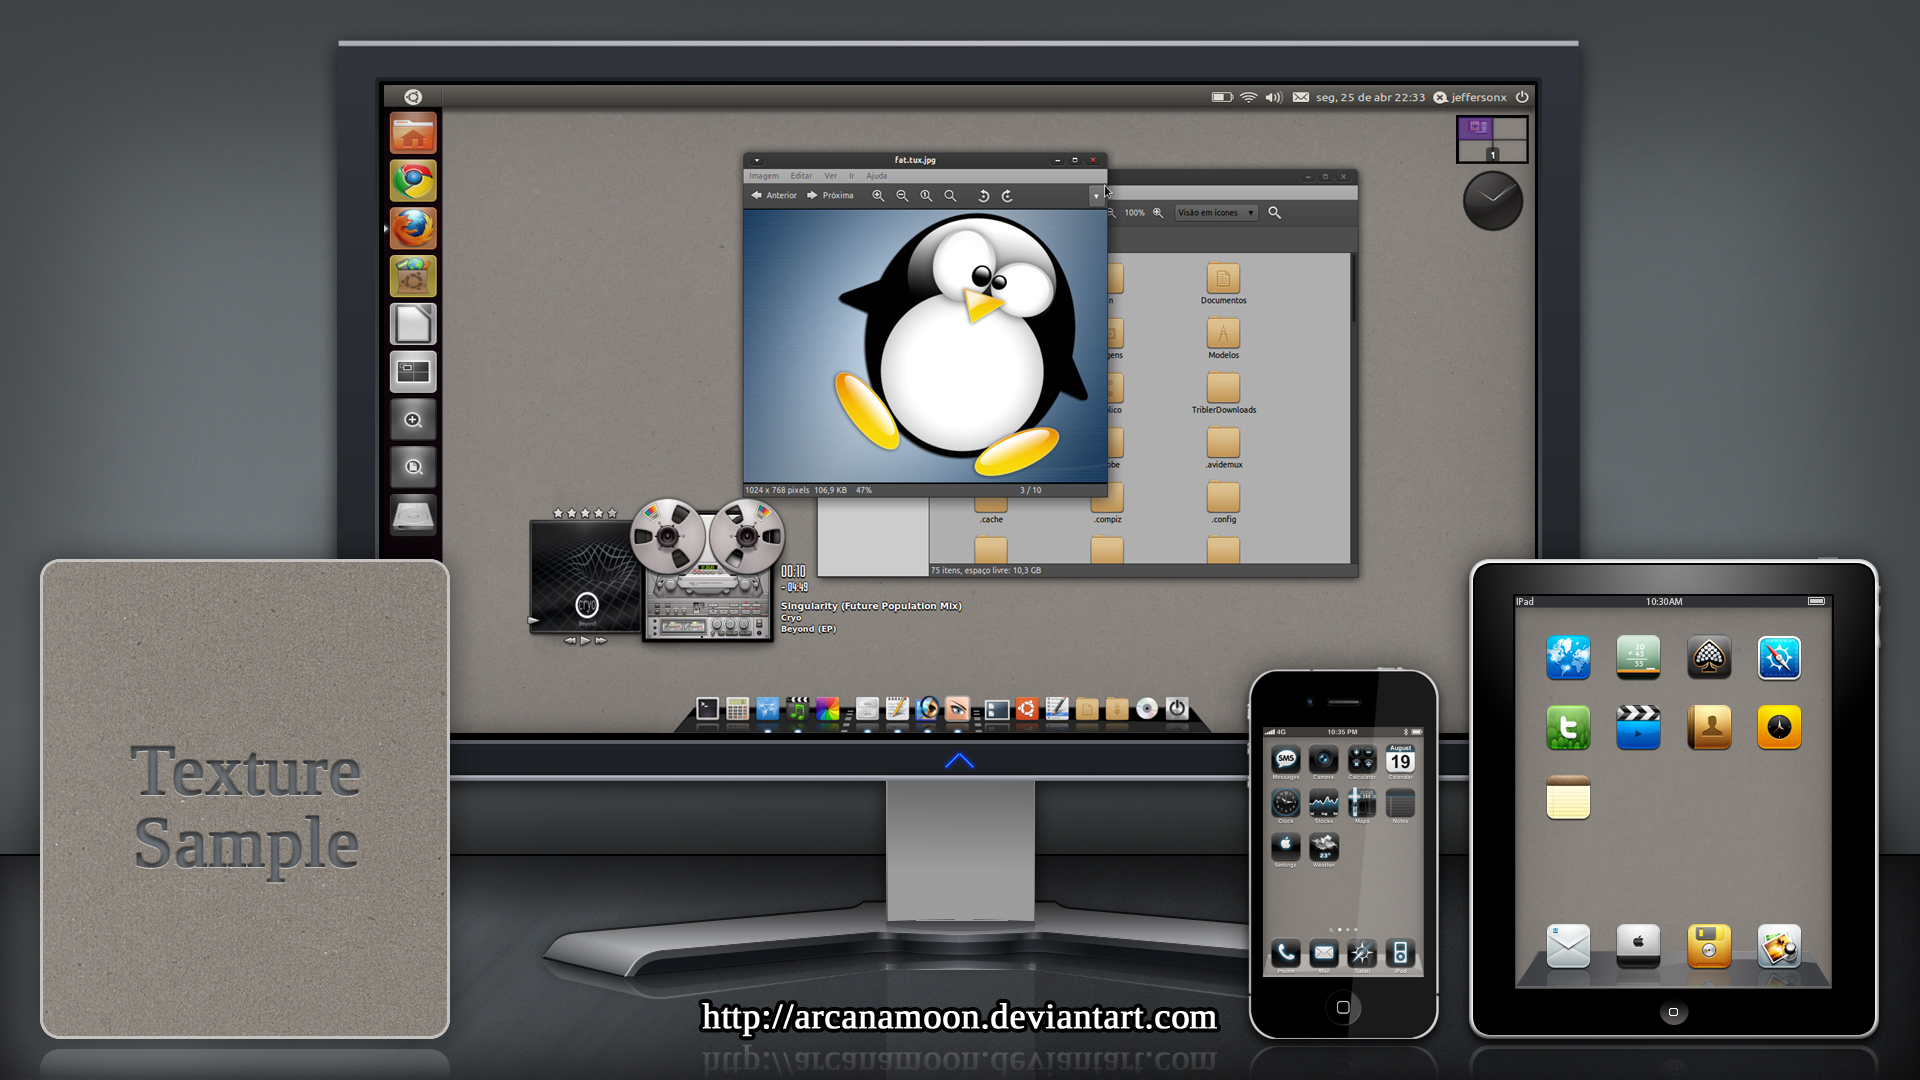Open TriblerDownloads folder
1920x1080 pixels.
click(x=1223, y=394)
